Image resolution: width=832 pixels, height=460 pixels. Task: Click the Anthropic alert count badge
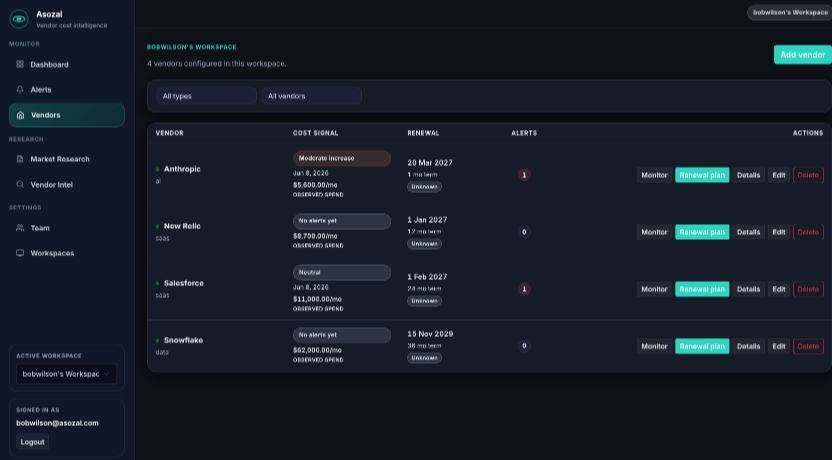[524, 175]
